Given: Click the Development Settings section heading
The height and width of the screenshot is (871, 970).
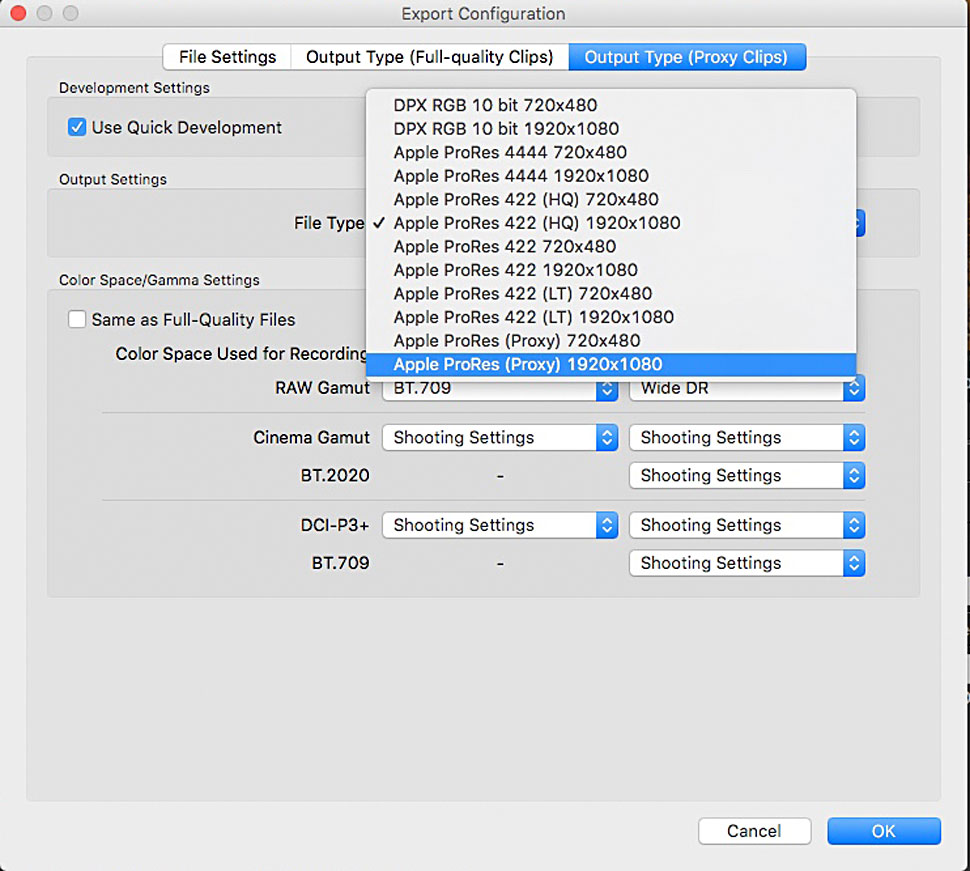Looking at the screenshot, I should coord(134,88).
